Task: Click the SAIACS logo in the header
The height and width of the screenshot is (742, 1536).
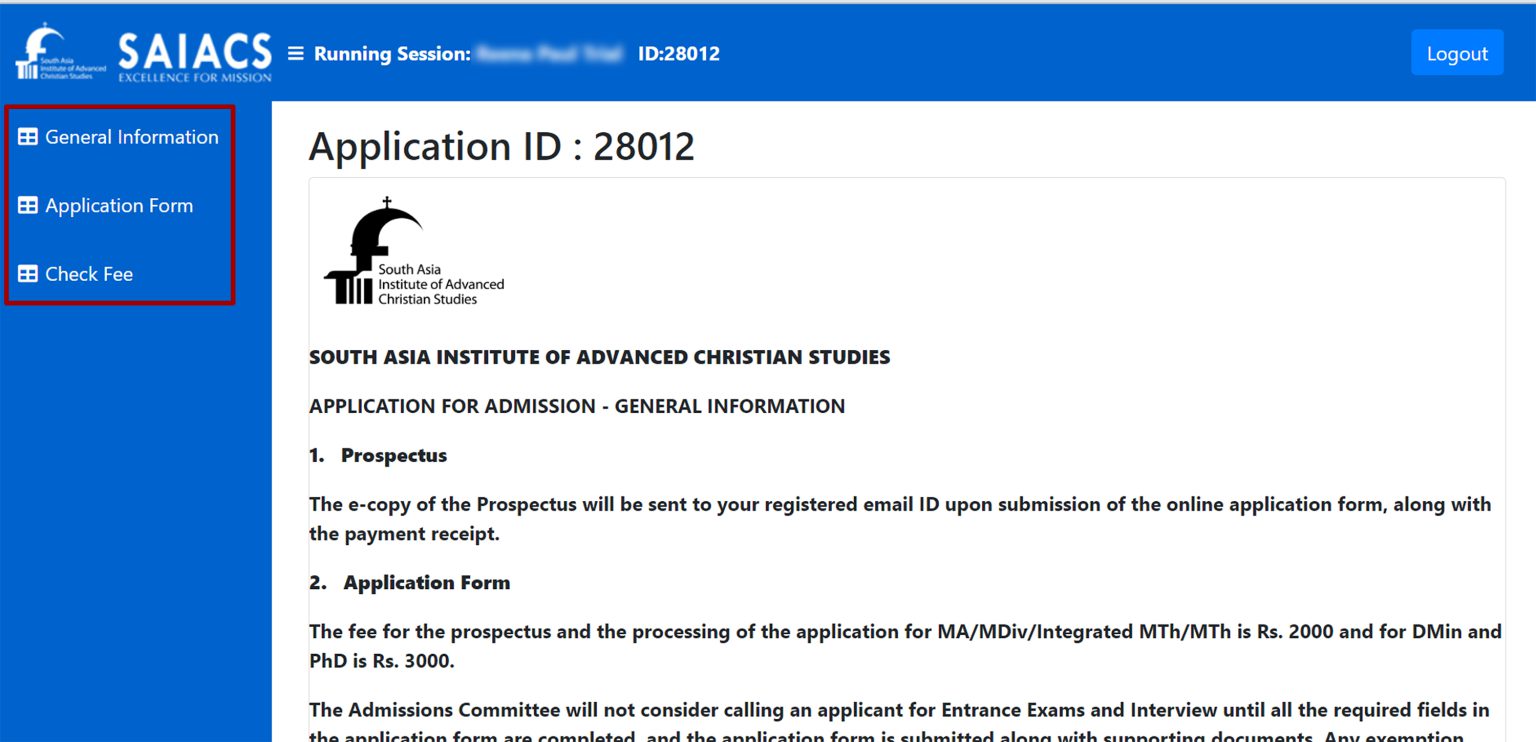Action: coord(44,53)
